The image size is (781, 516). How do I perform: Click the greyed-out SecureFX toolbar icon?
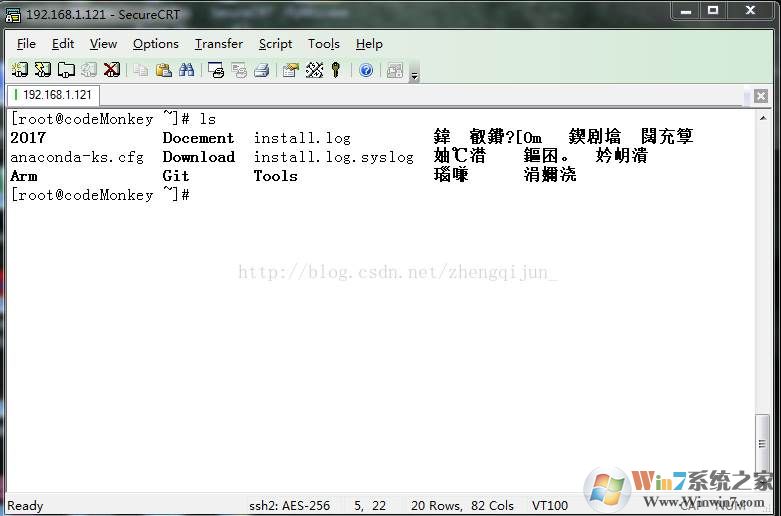click(x=395, y=70)
